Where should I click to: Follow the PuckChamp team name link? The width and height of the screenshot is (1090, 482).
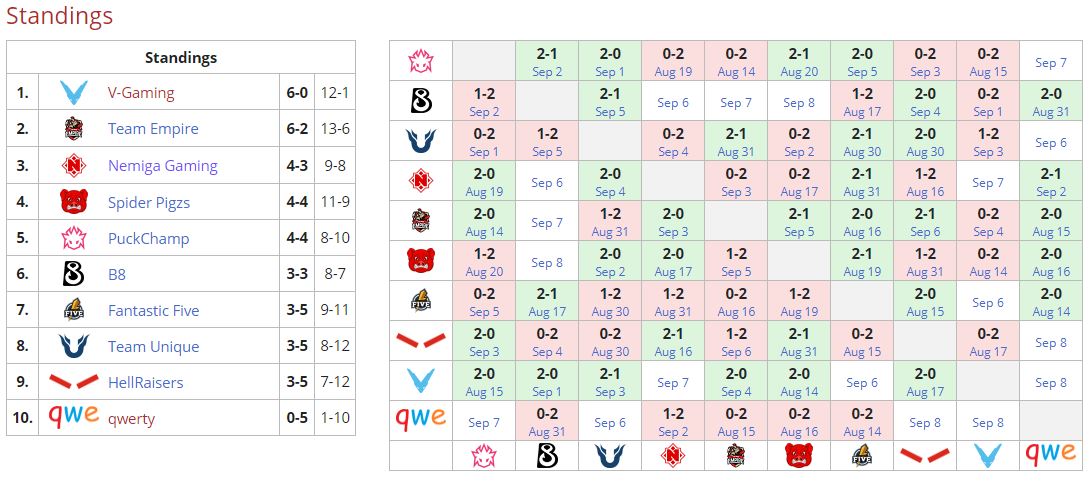tap(148, 238)
